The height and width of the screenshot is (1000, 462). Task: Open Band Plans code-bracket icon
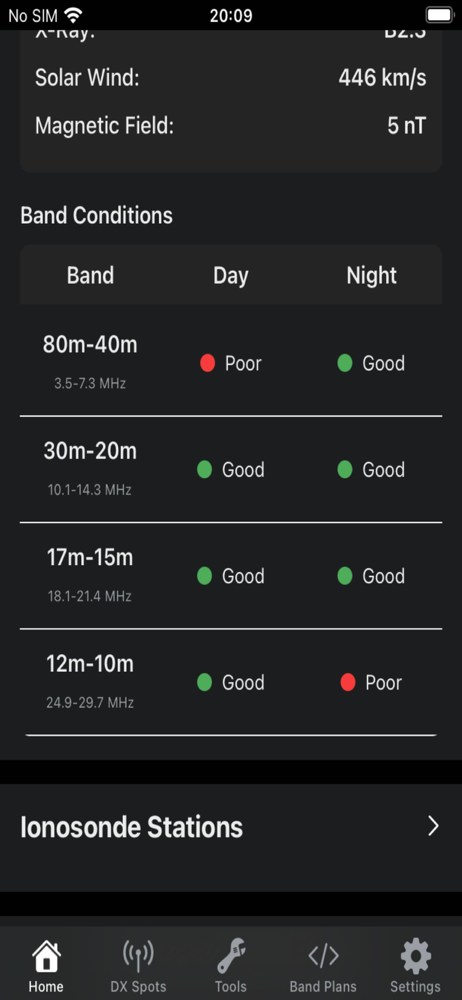(324, 956)
